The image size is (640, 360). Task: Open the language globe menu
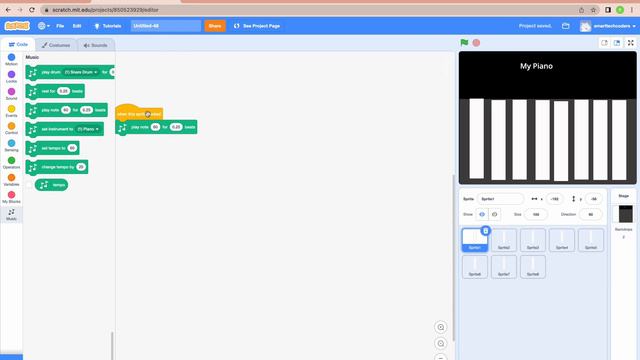click(x=44, y=26)
